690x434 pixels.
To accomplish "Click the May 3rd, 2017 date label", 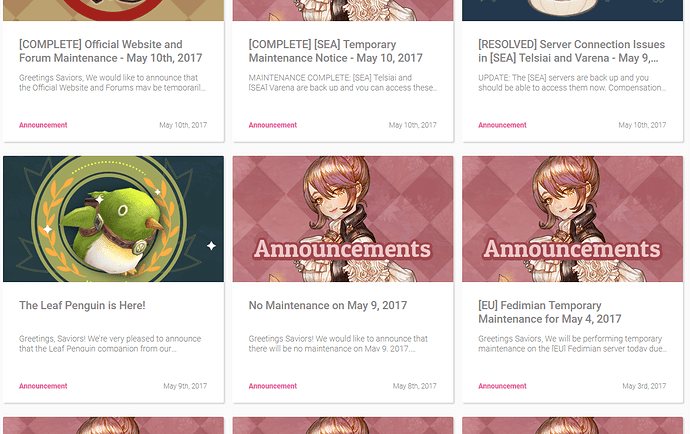I will 644,386.
